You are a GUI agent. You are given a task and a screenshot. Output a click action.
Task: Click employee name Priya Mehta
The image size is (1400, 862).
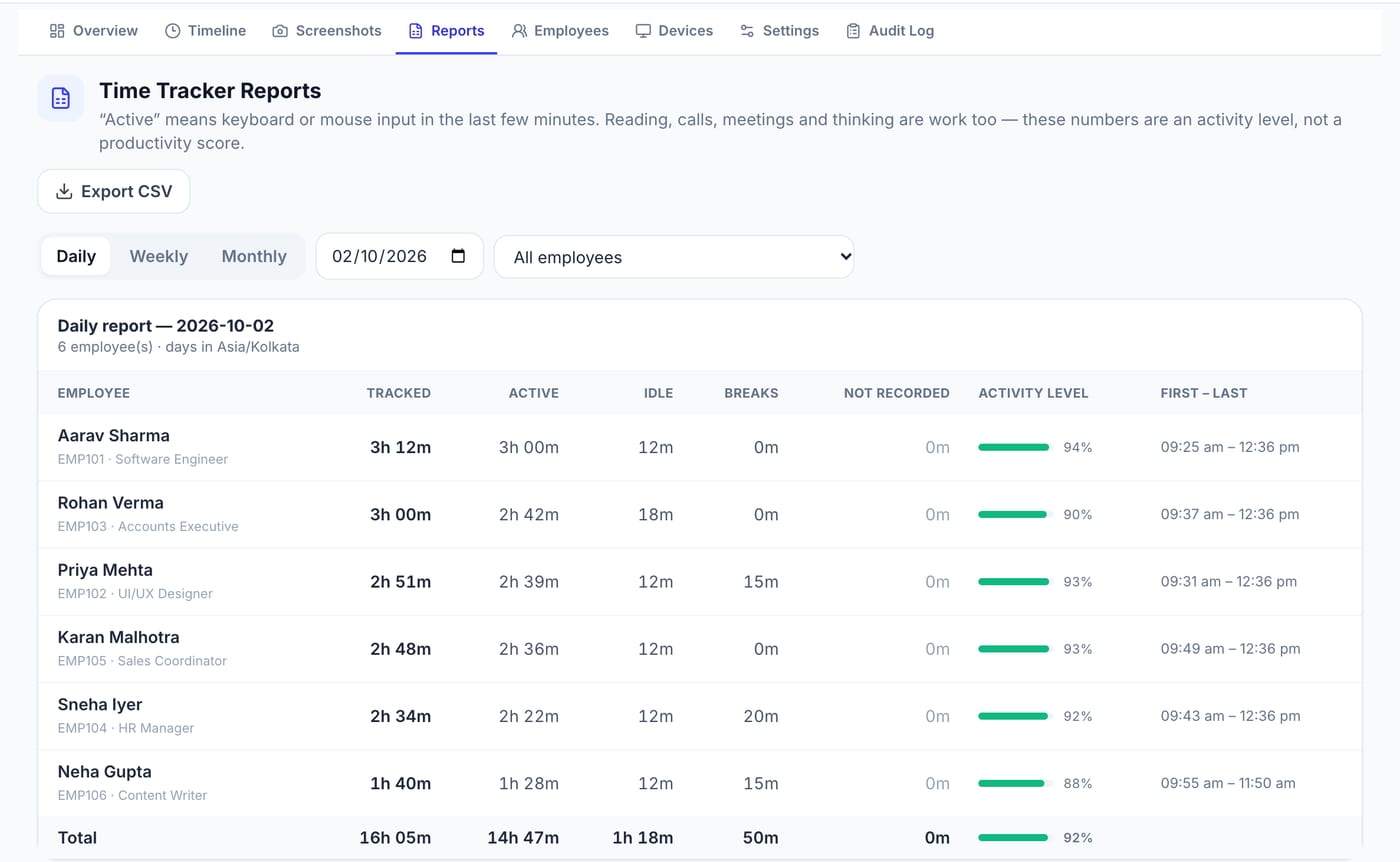pyautogui.click(x=105, y=570)
